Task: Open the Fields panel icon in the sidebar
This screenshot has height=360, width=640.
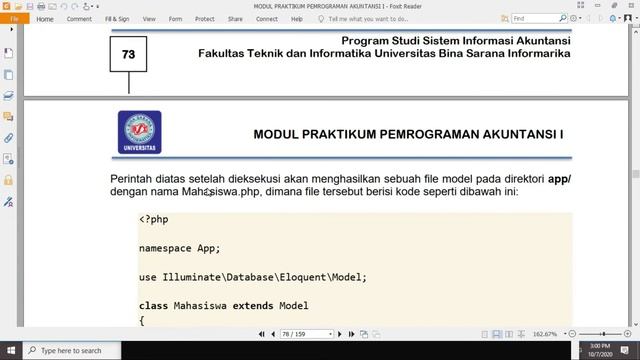Action: (9, 159)
